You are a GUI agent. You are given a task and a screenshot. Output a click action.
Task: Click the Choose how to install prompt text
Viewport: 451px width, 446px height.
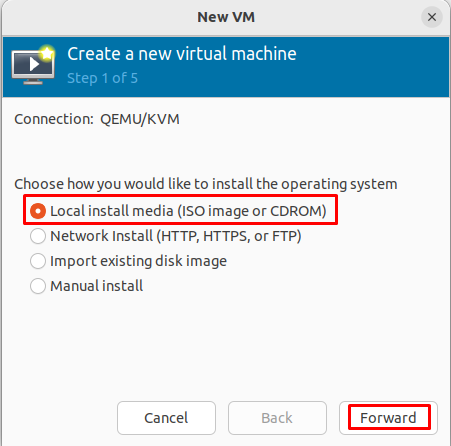206,184
